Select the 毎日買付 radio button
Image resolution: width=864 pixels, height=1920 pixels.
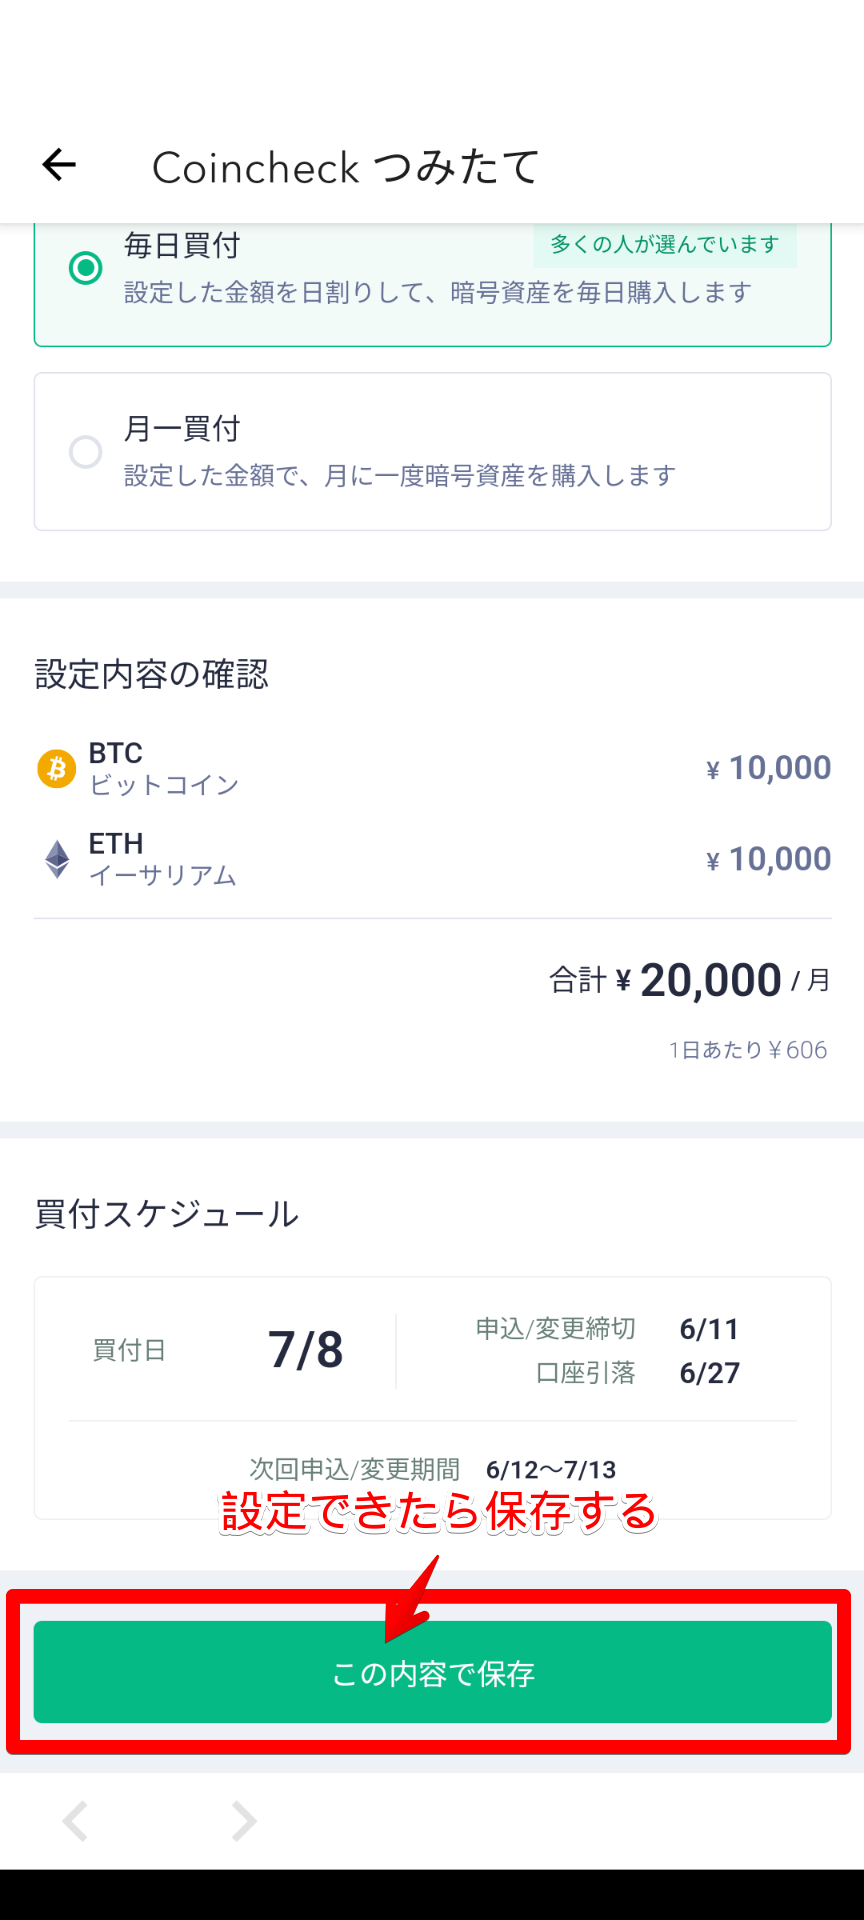click(85, 268)
